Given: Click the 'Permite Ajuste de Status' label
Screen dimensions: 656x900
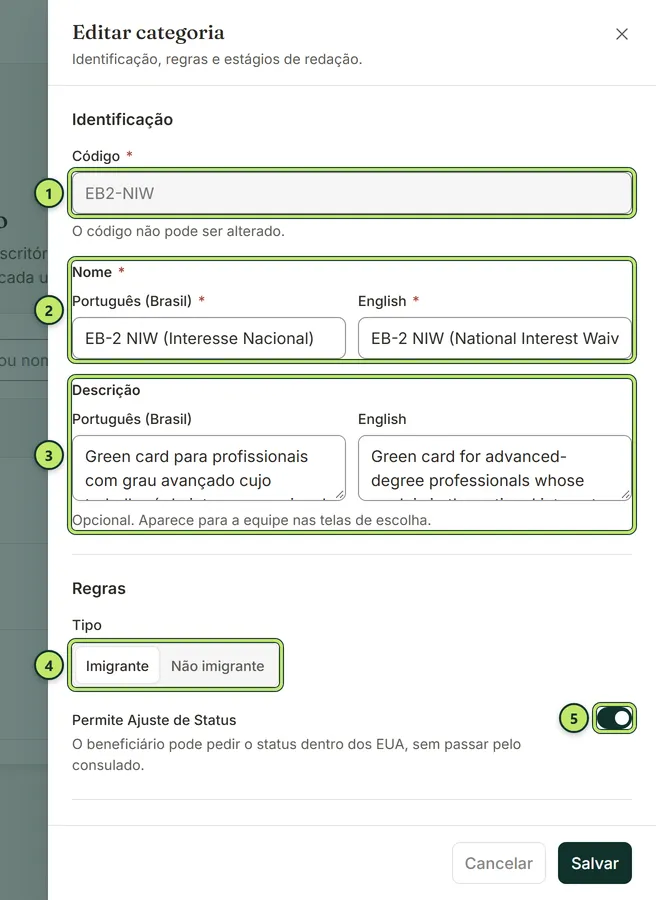Looking at the screenshot, I should click(x=154, y=720).
